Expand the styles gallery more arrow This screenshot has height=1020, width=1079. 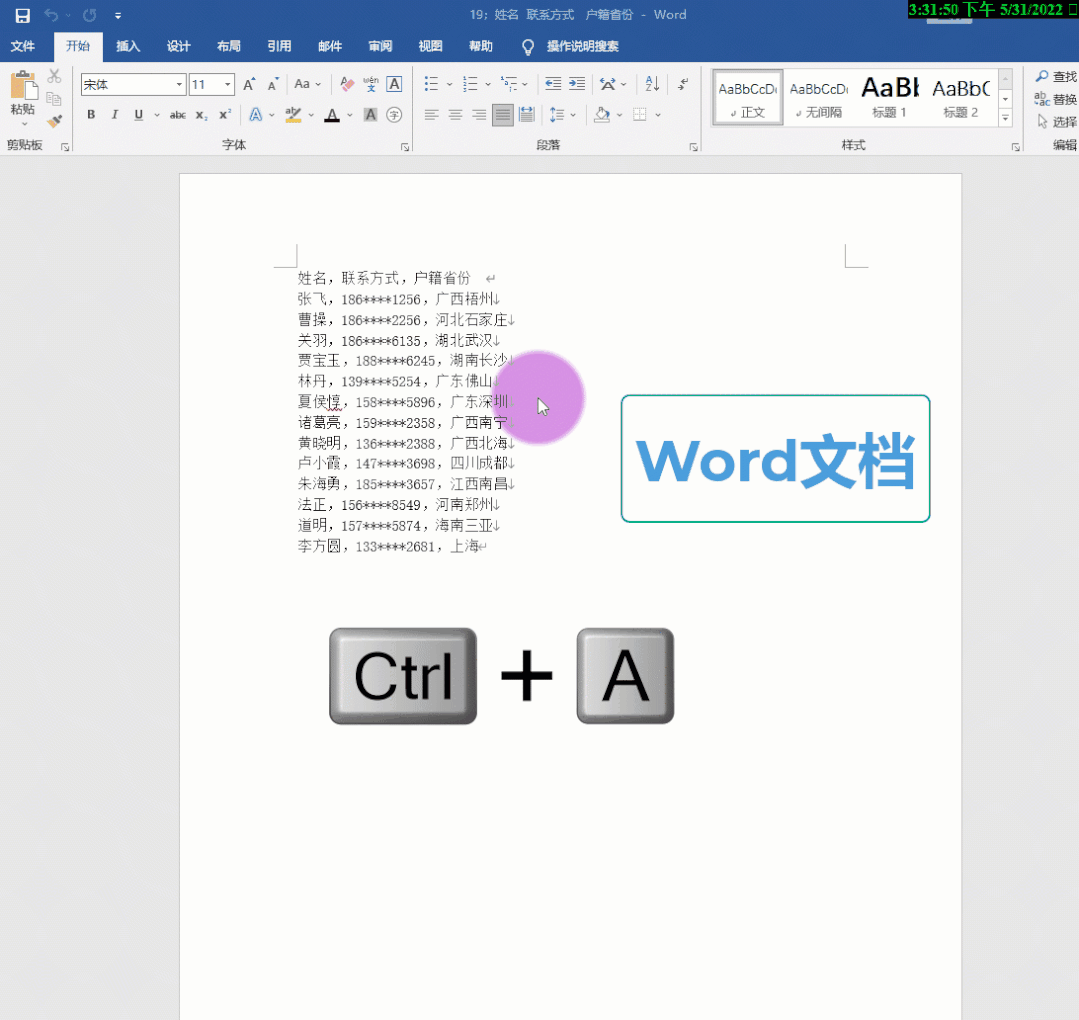(1005, 118)
